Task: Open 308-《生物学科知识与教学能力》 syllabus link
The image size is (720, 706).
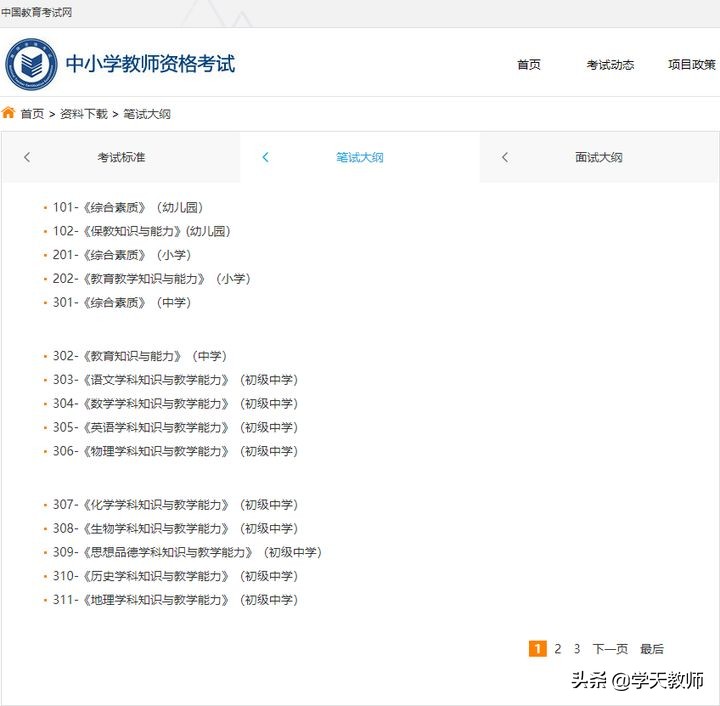Action: click(x=175, y=529)
